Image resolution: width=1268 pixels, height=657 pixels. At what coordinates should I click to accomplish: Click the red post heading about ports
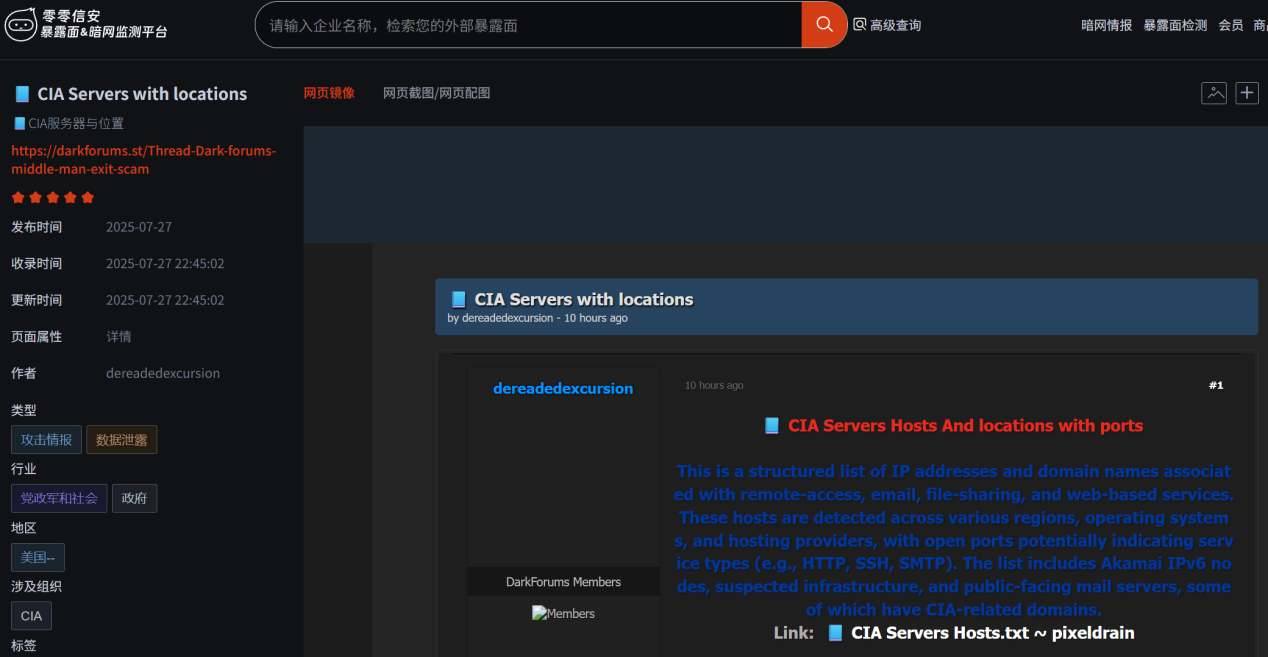click(x=965, y=426)
